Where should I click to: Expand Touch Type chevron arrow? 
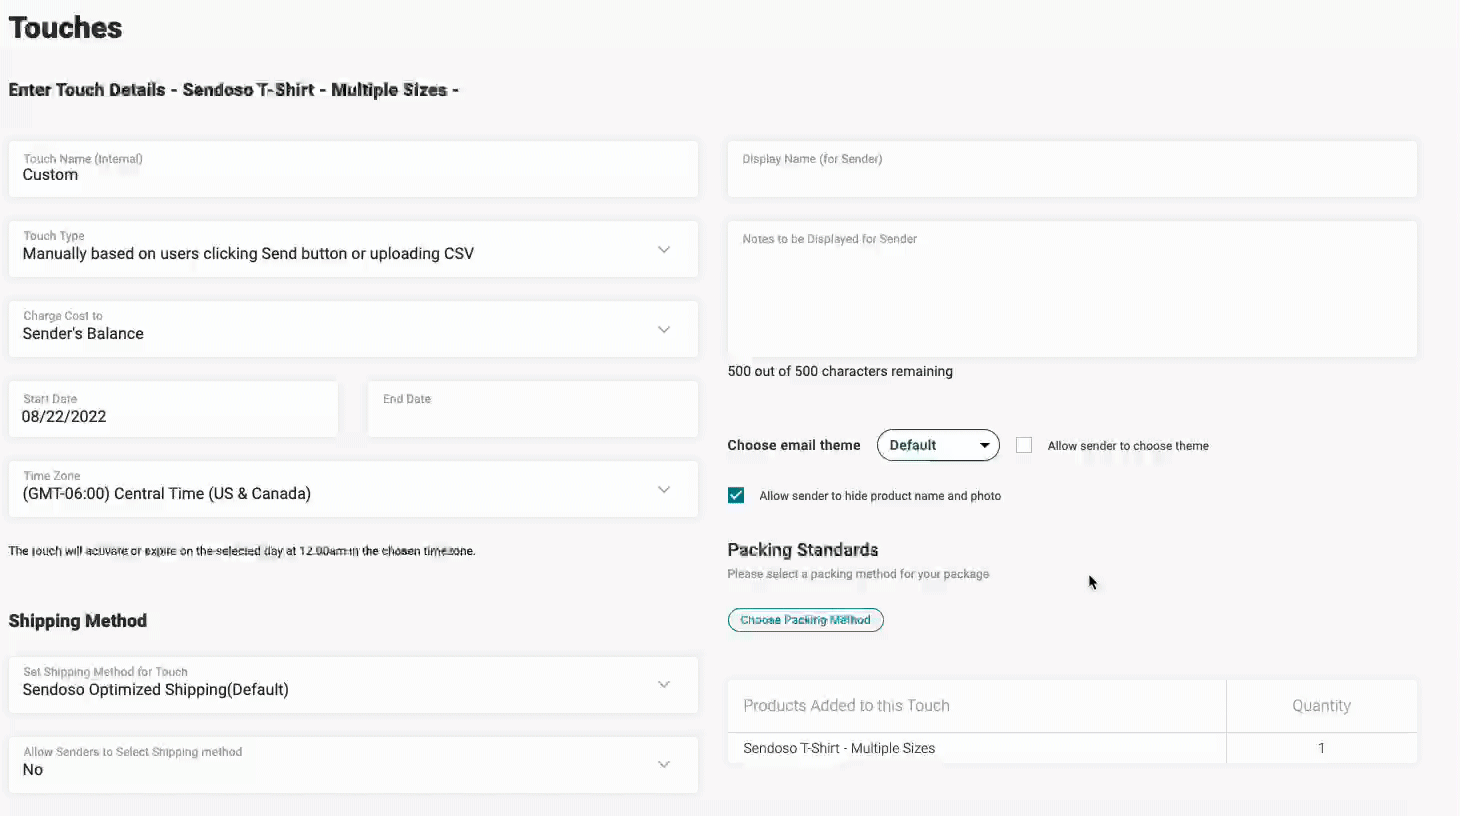664,249
